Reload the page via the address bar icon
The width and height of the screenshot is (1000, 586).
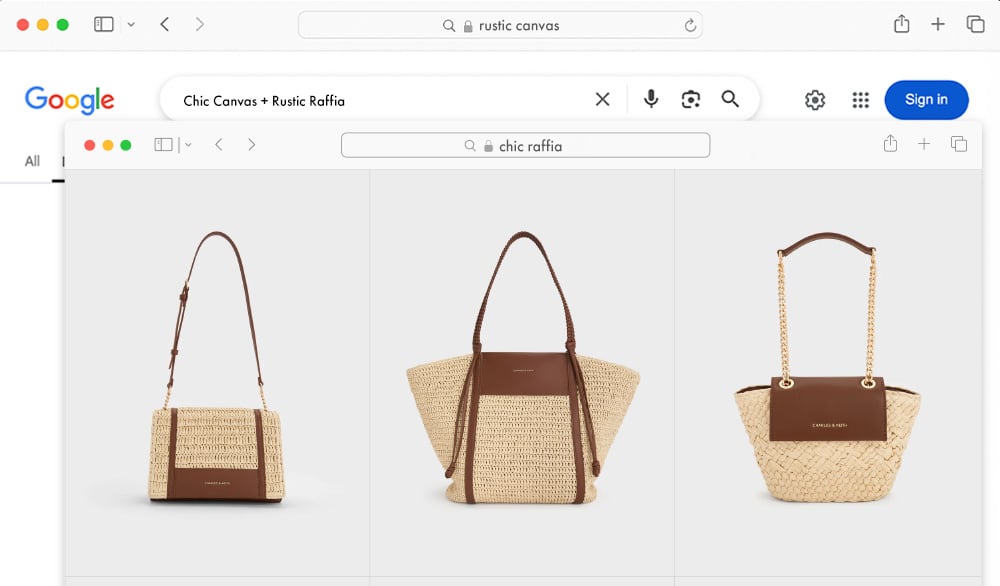[690, 25]
